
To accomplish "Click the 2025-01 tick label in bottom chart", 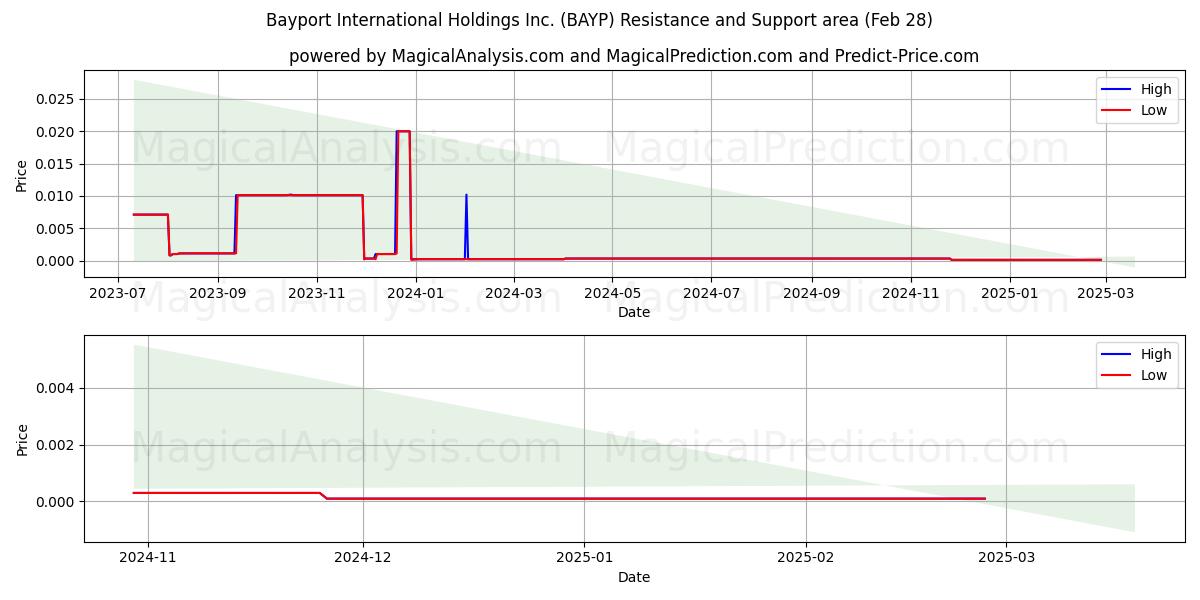I will (x=584, y=559).
